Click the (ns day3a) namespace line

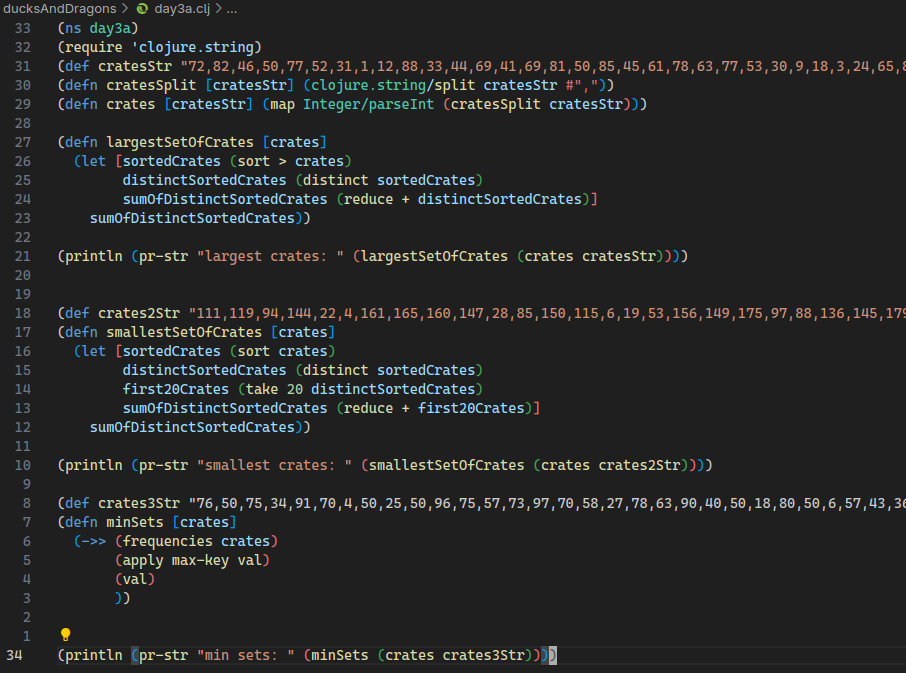click(98, 28)
